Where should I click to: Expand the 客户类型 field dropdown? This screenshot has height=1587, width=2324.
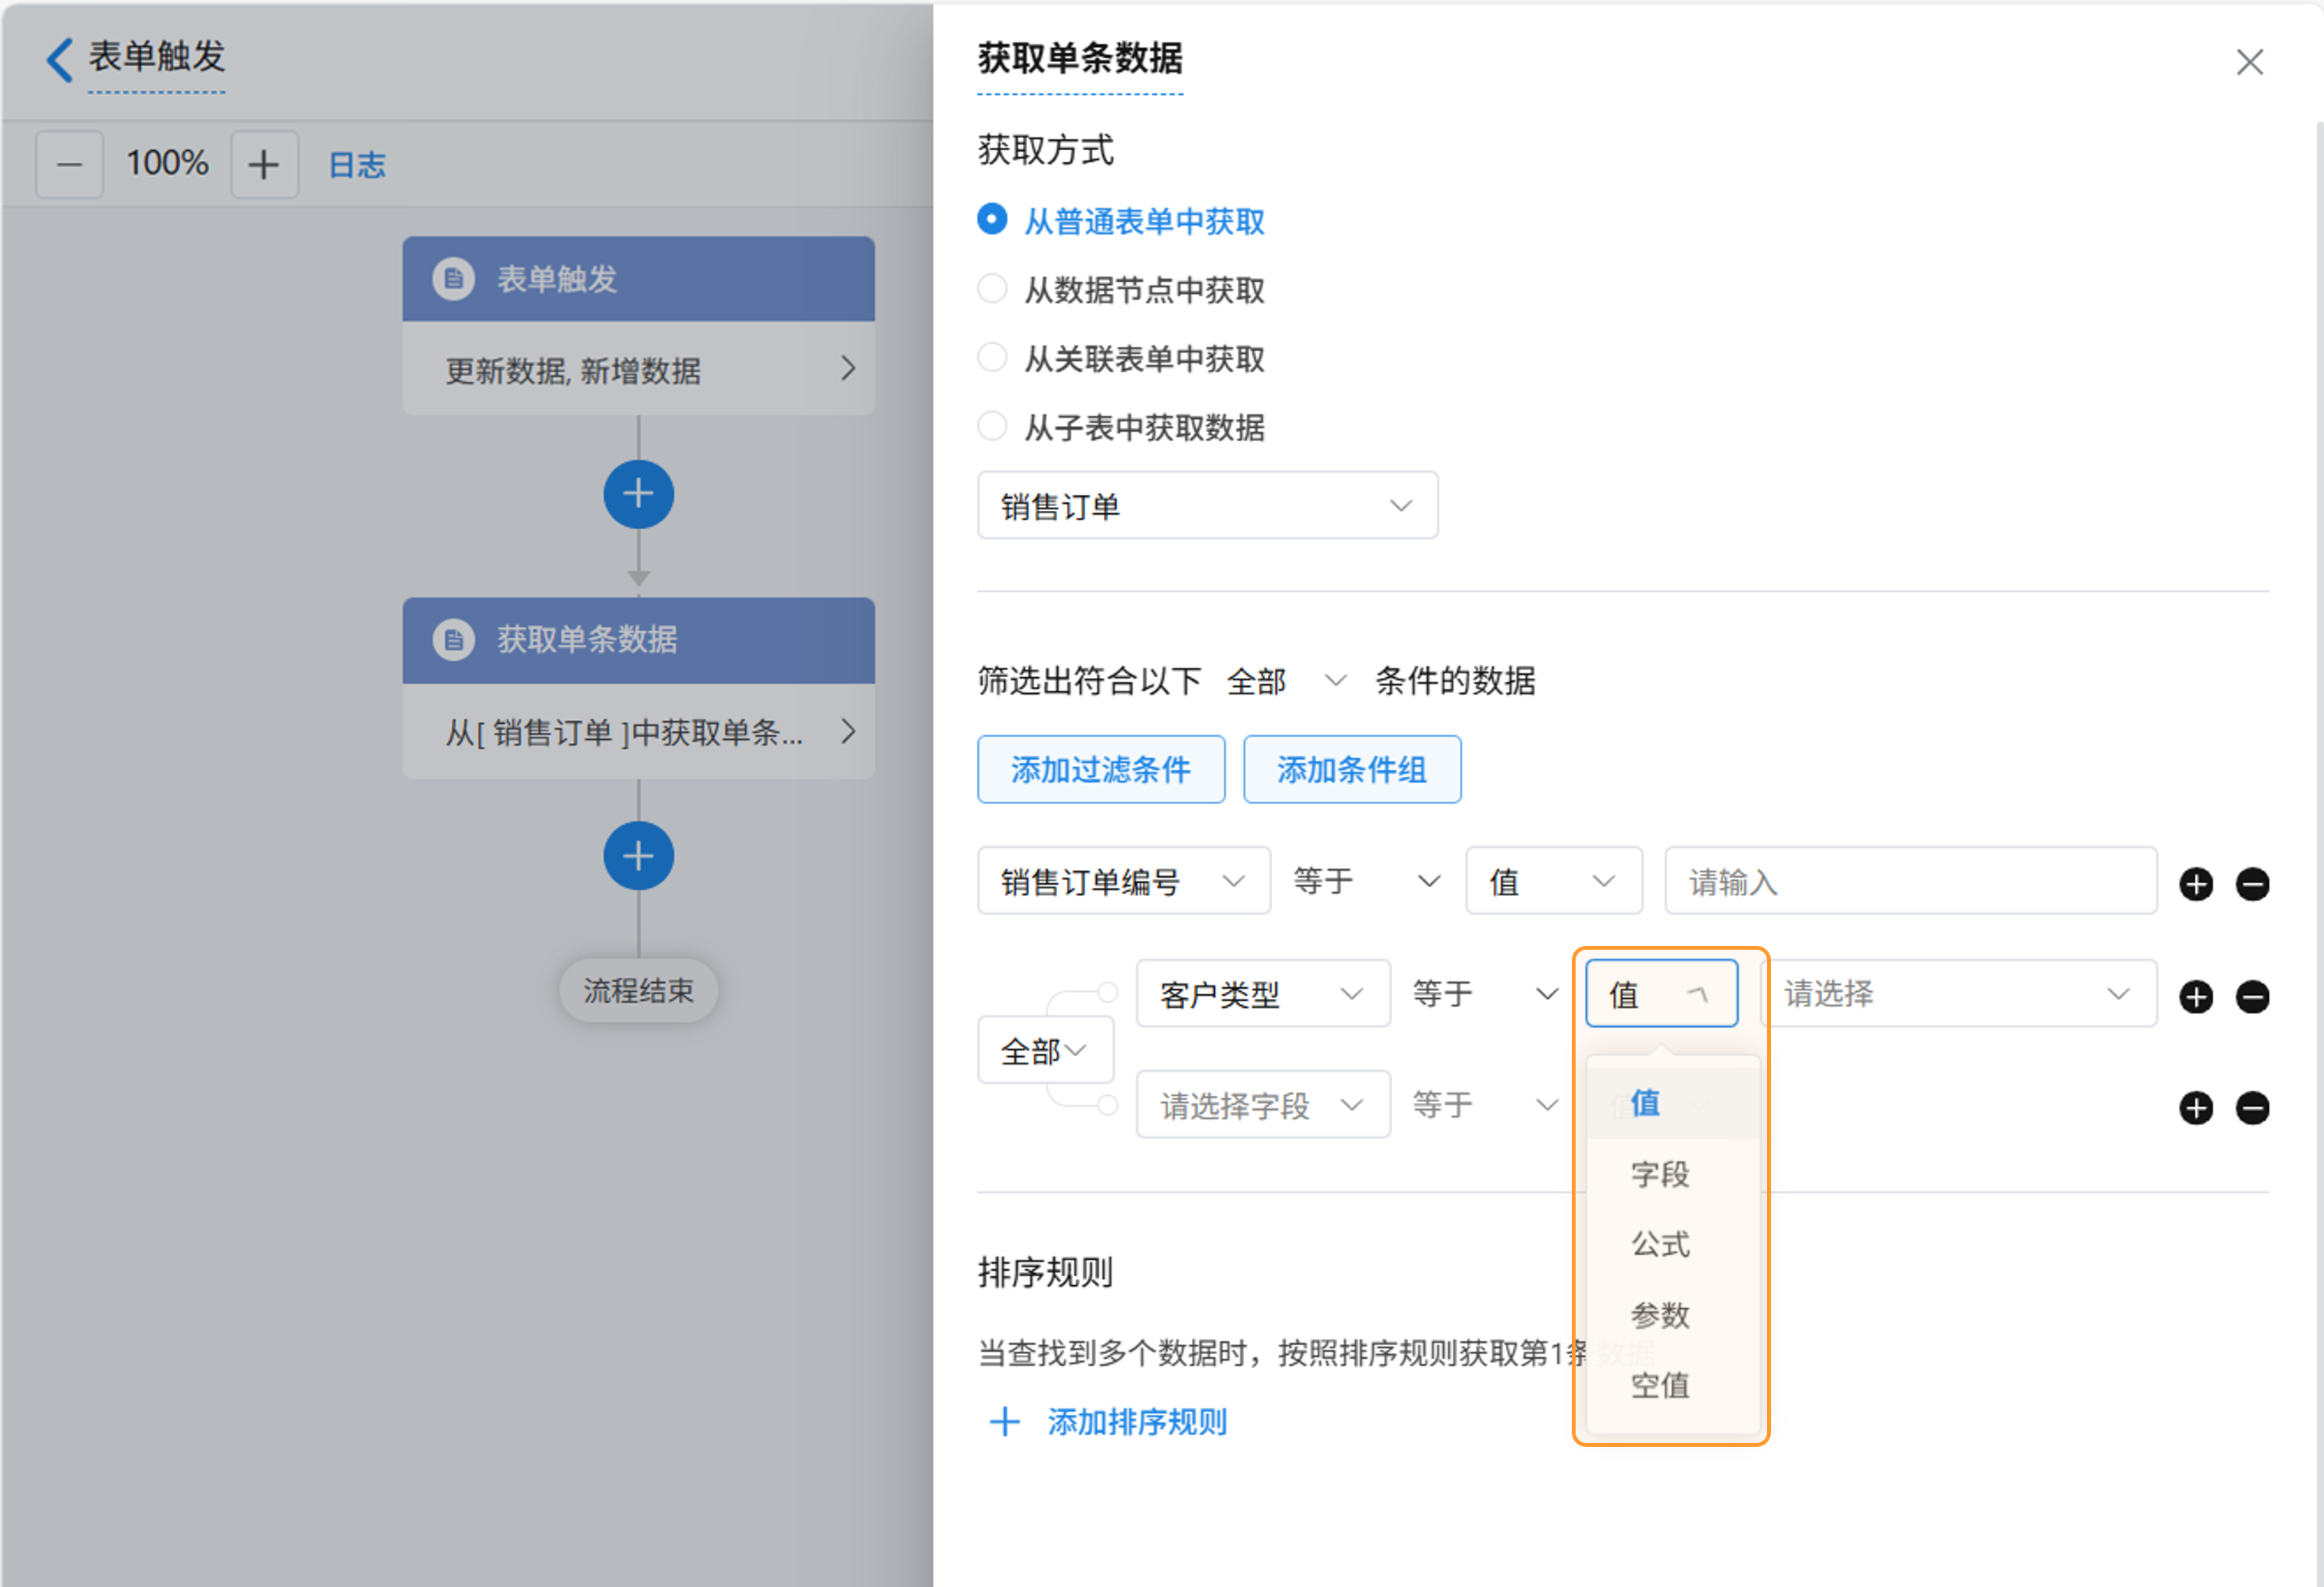click(1262, 994)
